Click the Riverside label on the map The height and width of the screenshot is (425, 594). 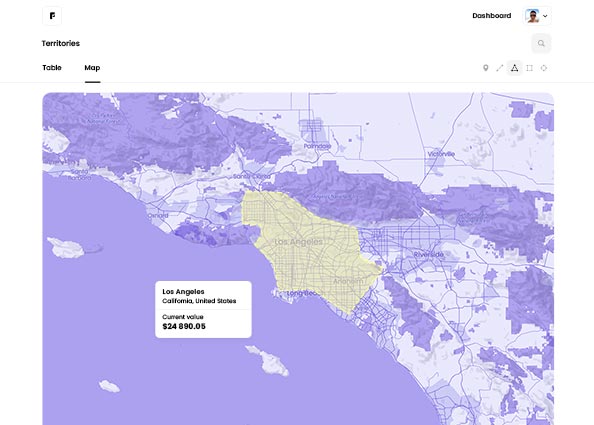pos(428,255)
